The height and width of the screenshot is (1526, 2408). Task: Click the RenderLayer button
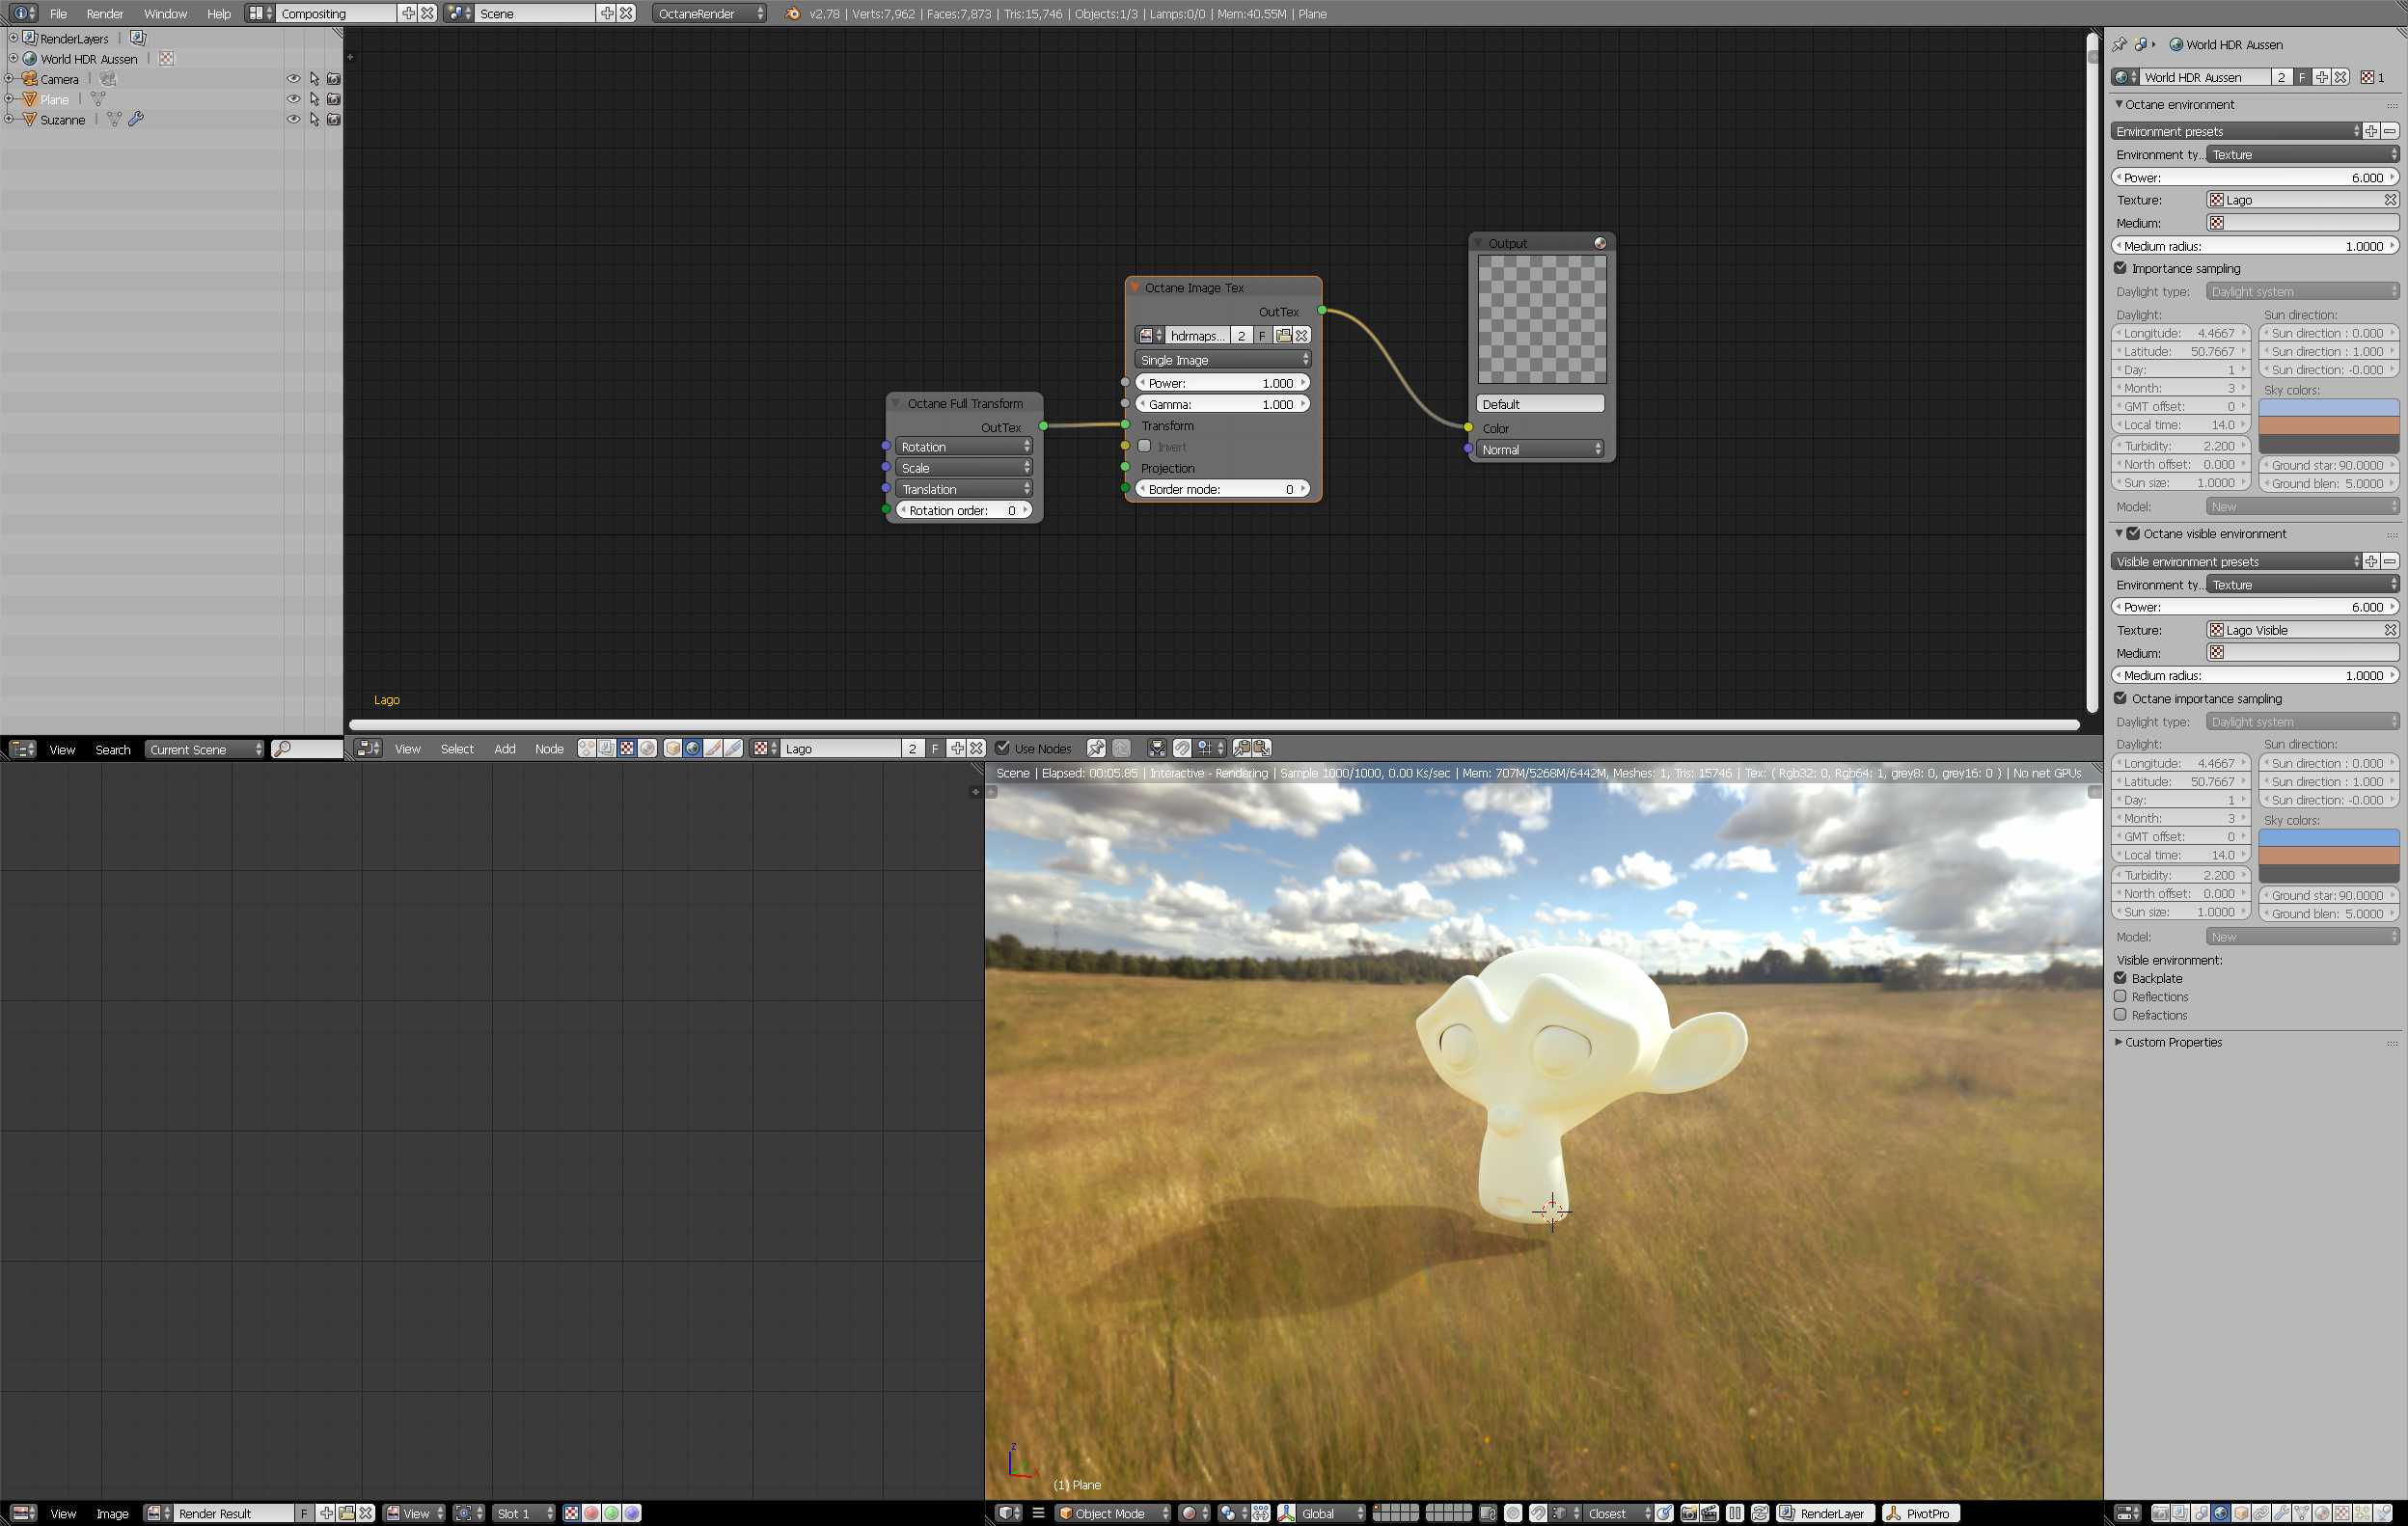(x=1824, y=1513)
